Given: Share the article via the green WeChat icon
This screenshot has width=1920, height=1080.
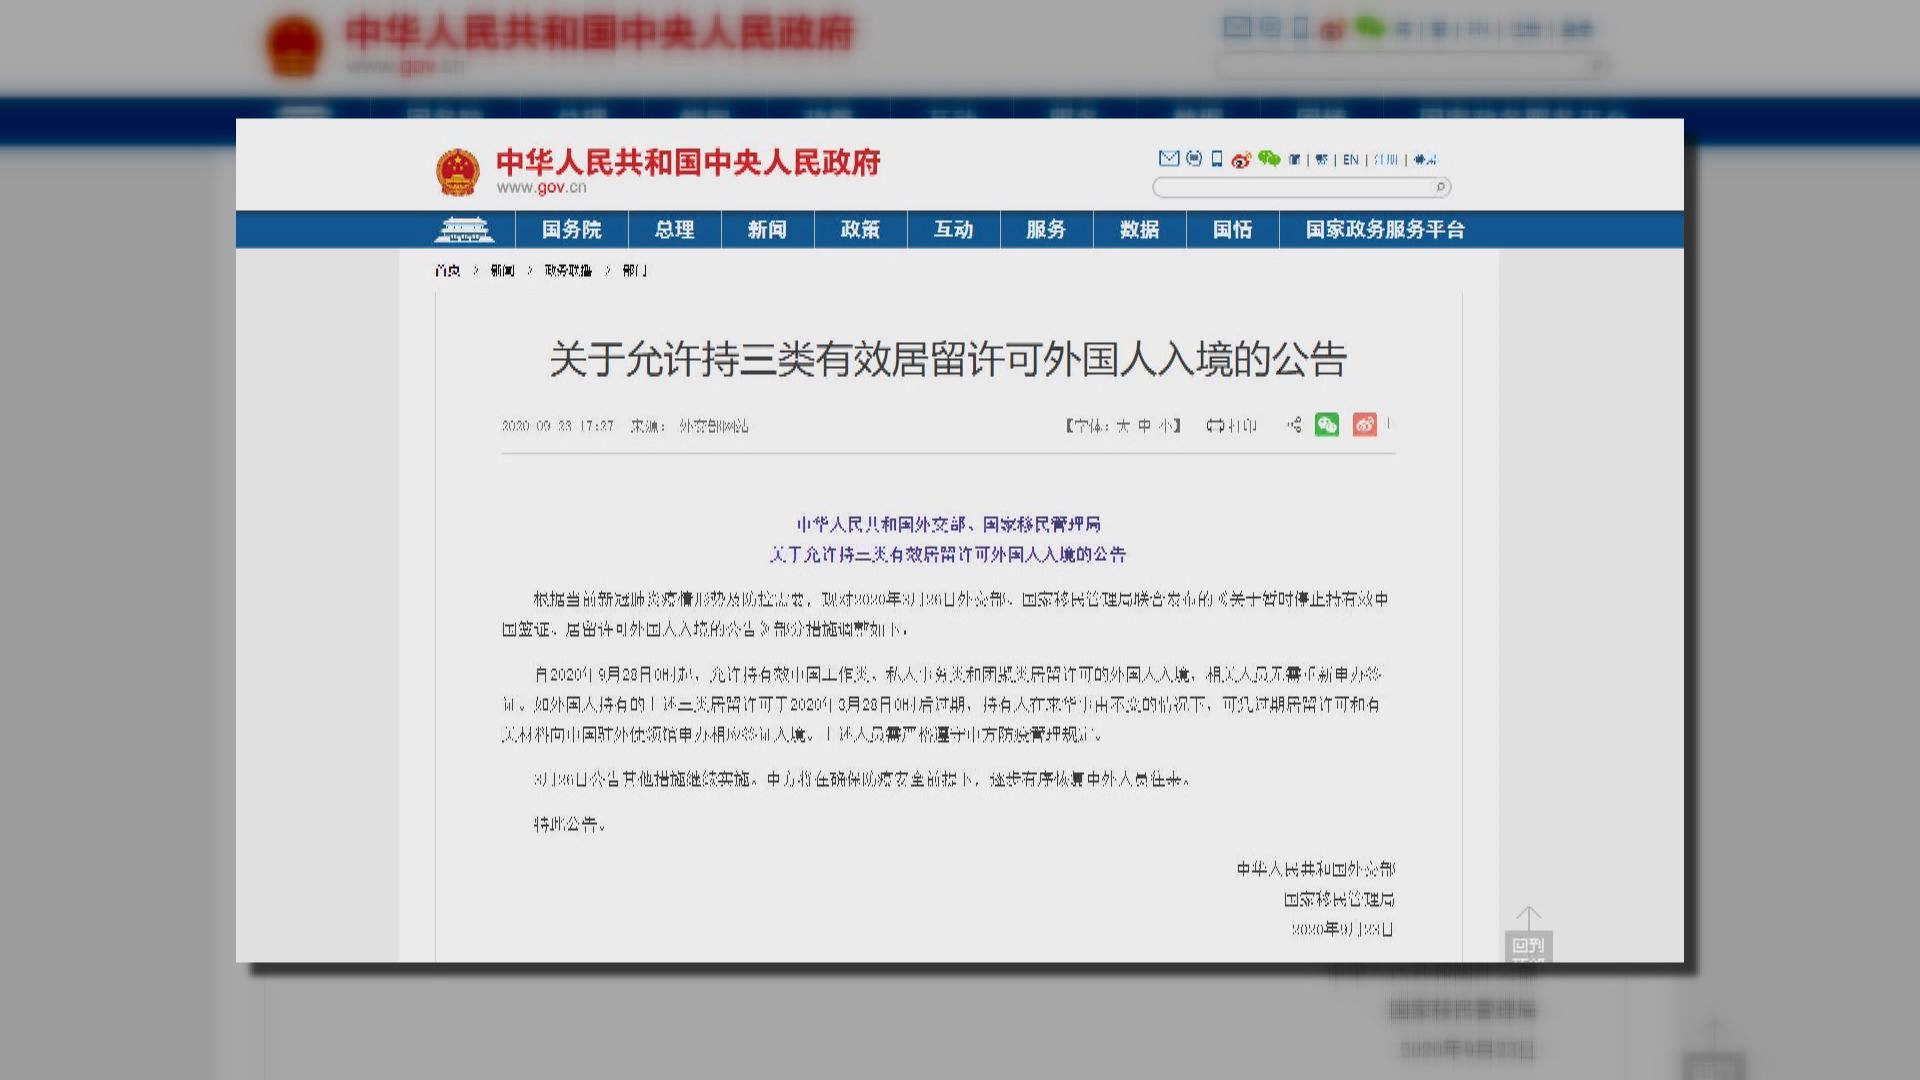Looking at the screenshot, I should [1327, 425].
